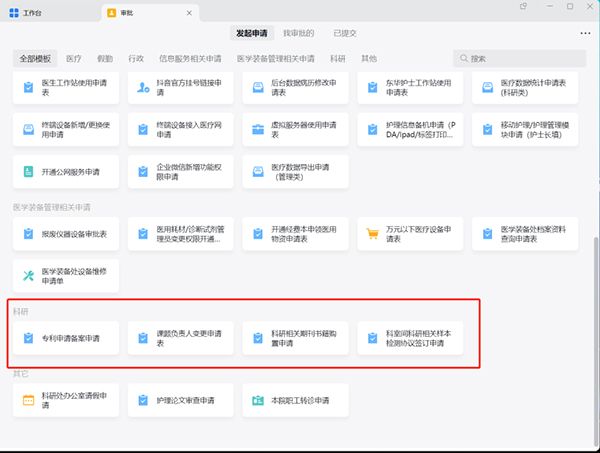Open the 东华护士工作站使用申请表 icon
Screen dimensions: 600x453
click(x=373, y=88)
